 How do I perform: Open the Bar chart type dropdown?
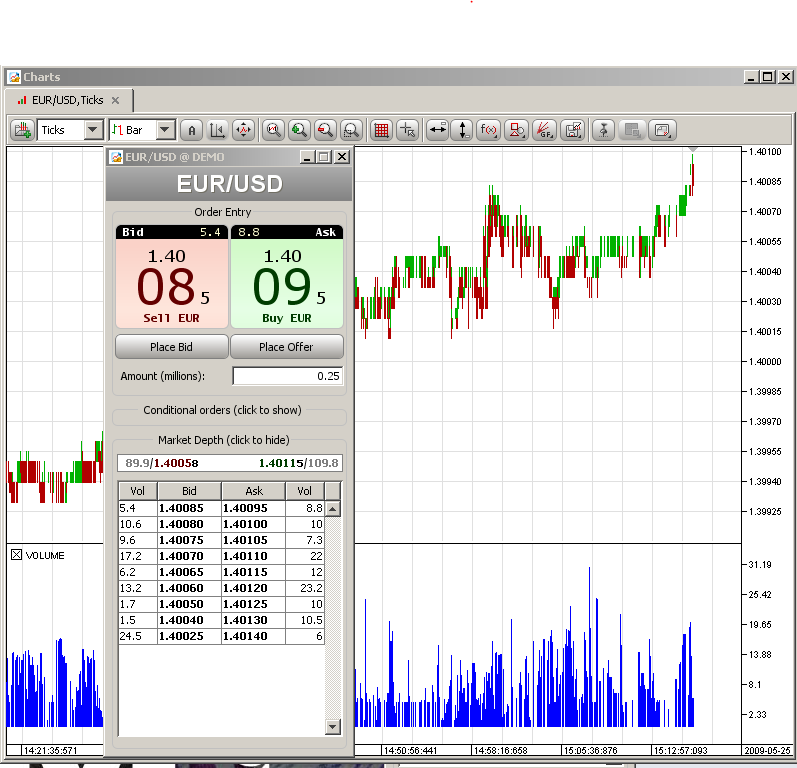pyautogui.click(x=165, y=130)
